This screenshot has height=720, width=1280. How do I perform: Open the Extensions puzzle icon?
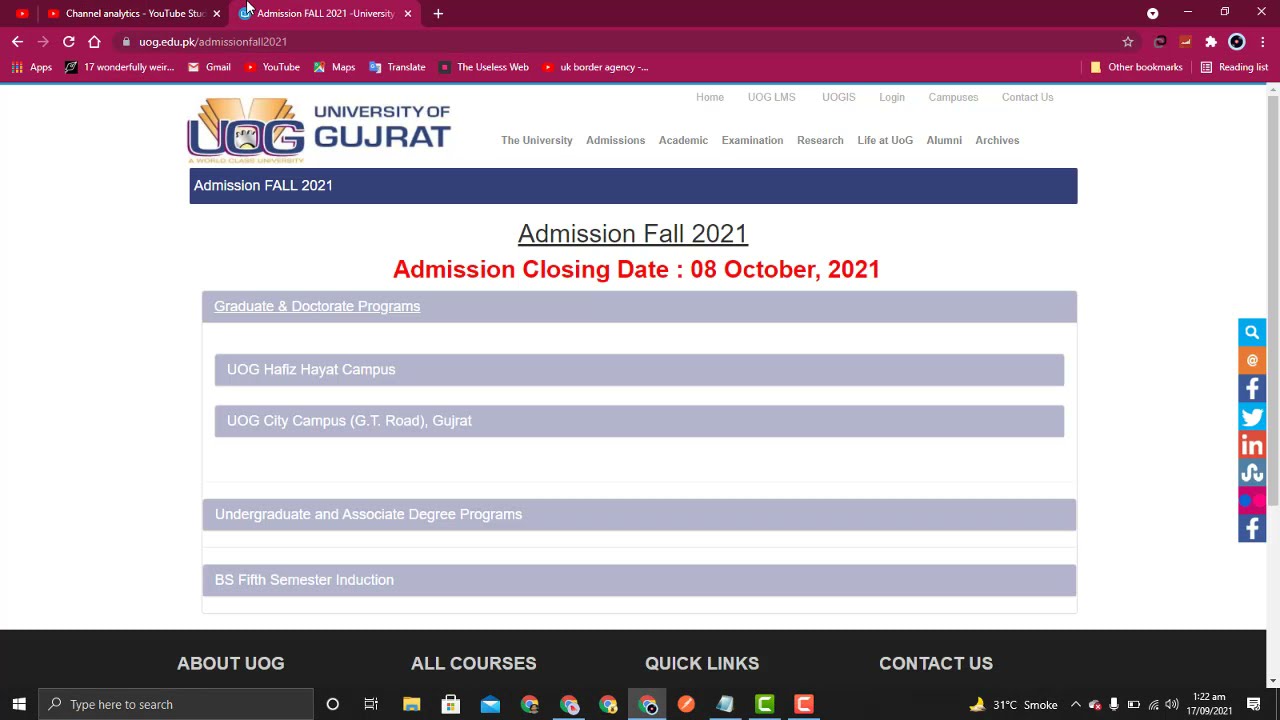coord(1211,41)
